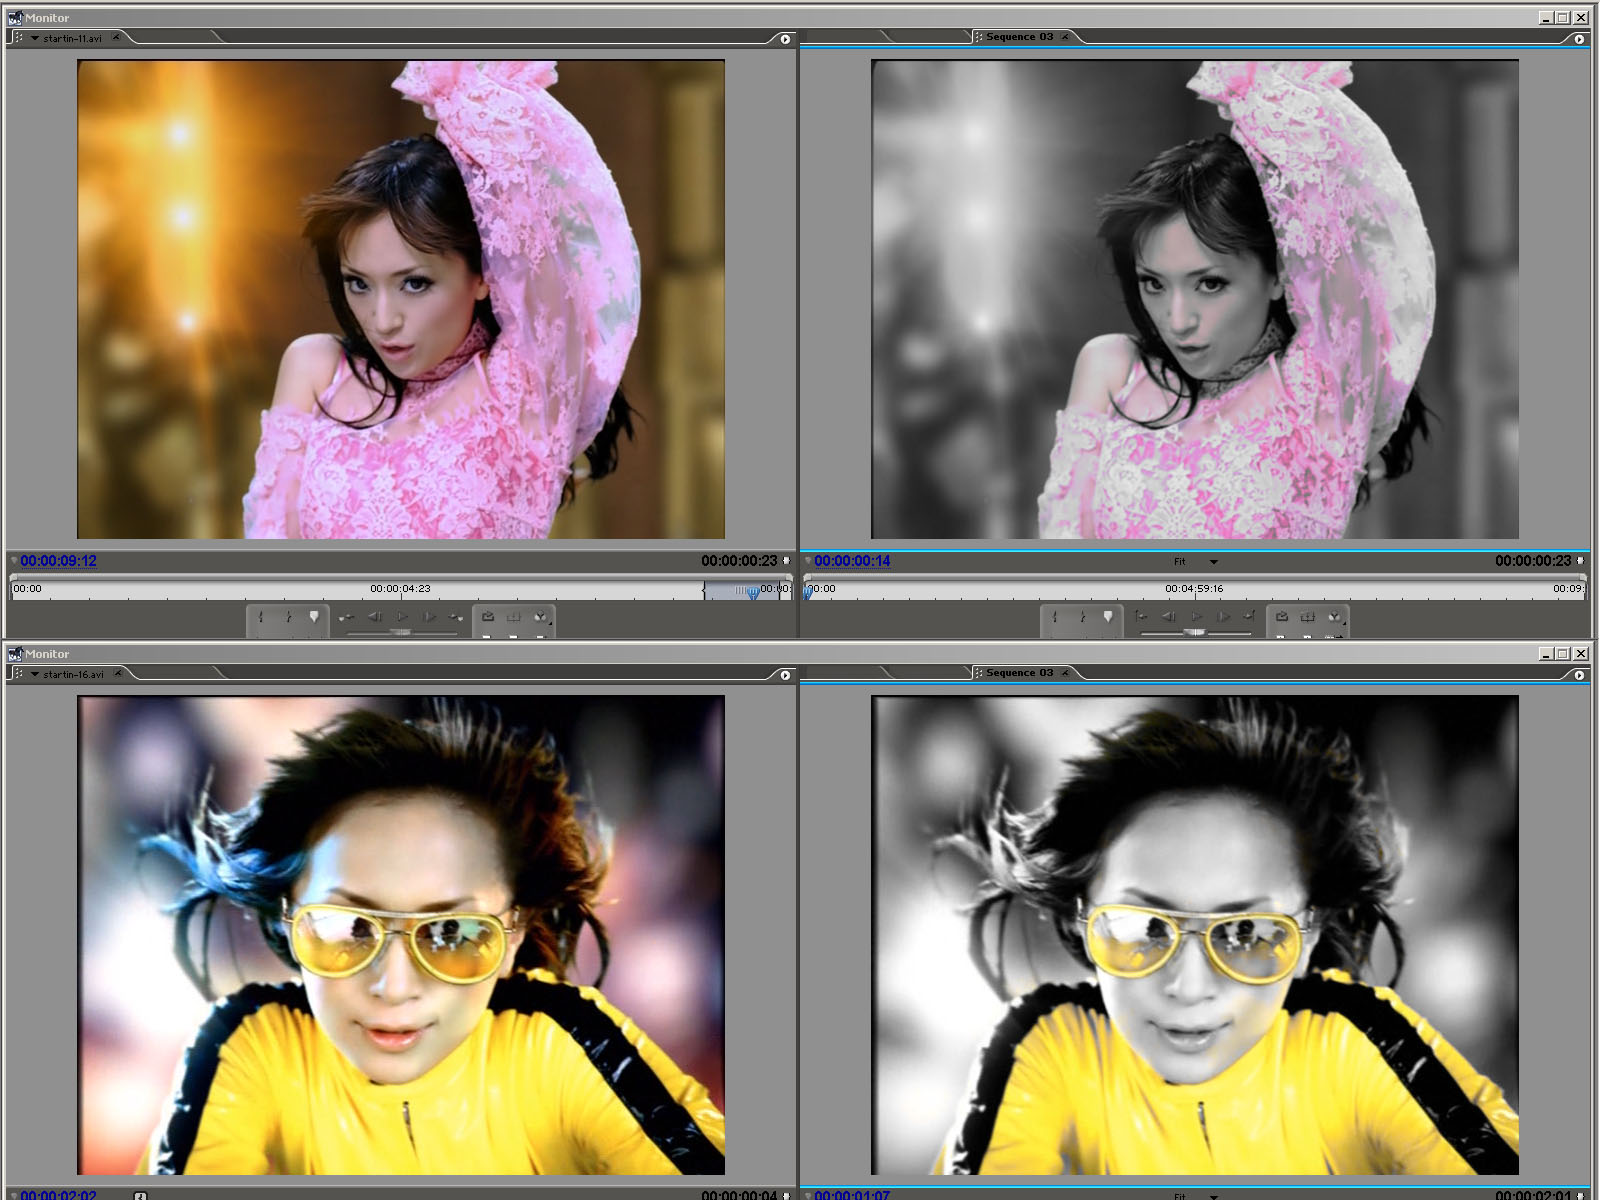The width and height of the screenshot is (1600, 1200).
Task: Step forward one frame in top source monitor
Action: point(429,617)
